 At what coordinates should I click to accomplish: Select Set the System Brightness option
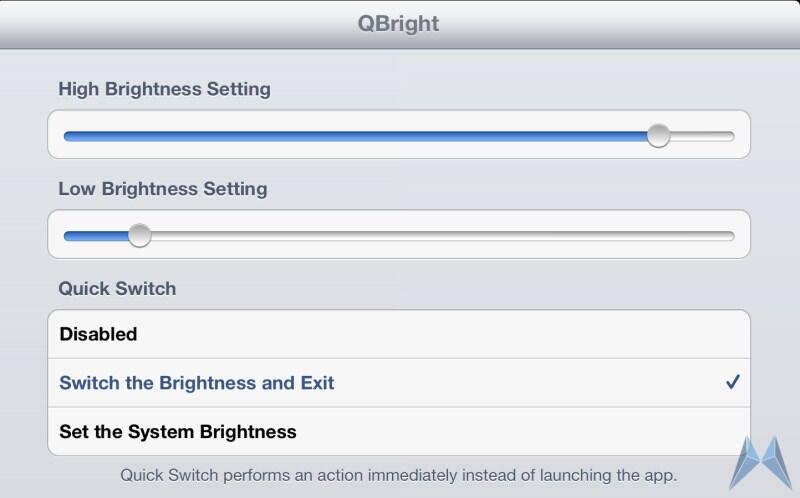point(399,431)
